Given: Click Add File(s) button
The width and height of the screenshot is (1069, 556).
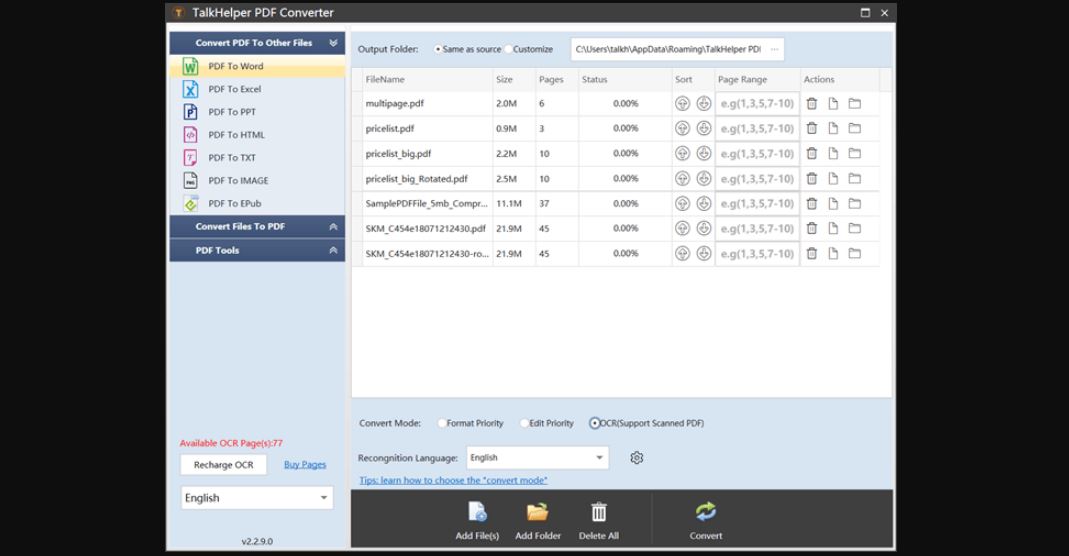Looking at the screenshot, I should click(477, 521).
